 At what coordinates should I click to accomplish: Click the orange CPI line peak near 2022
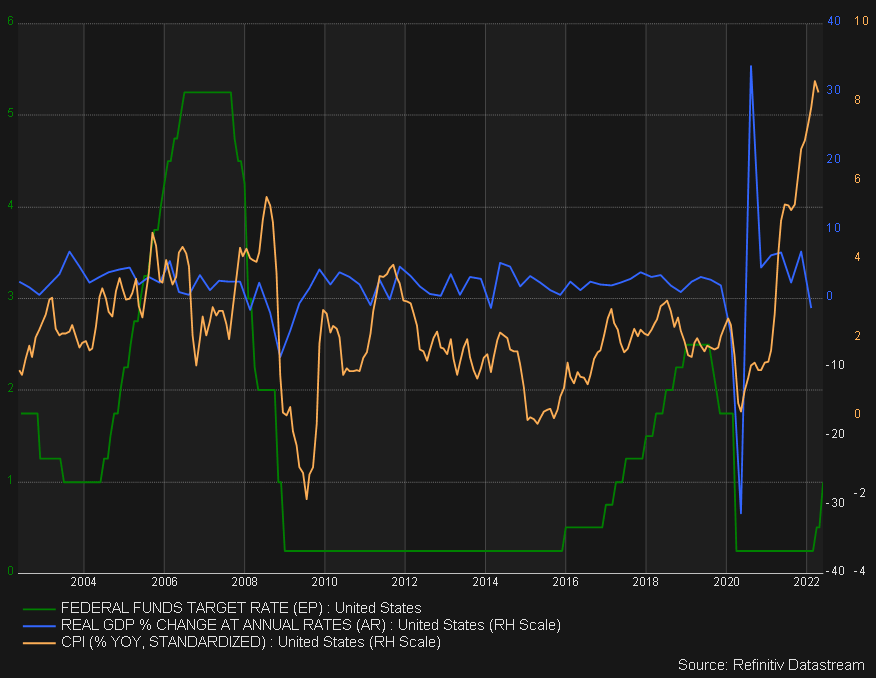point(814,81)
